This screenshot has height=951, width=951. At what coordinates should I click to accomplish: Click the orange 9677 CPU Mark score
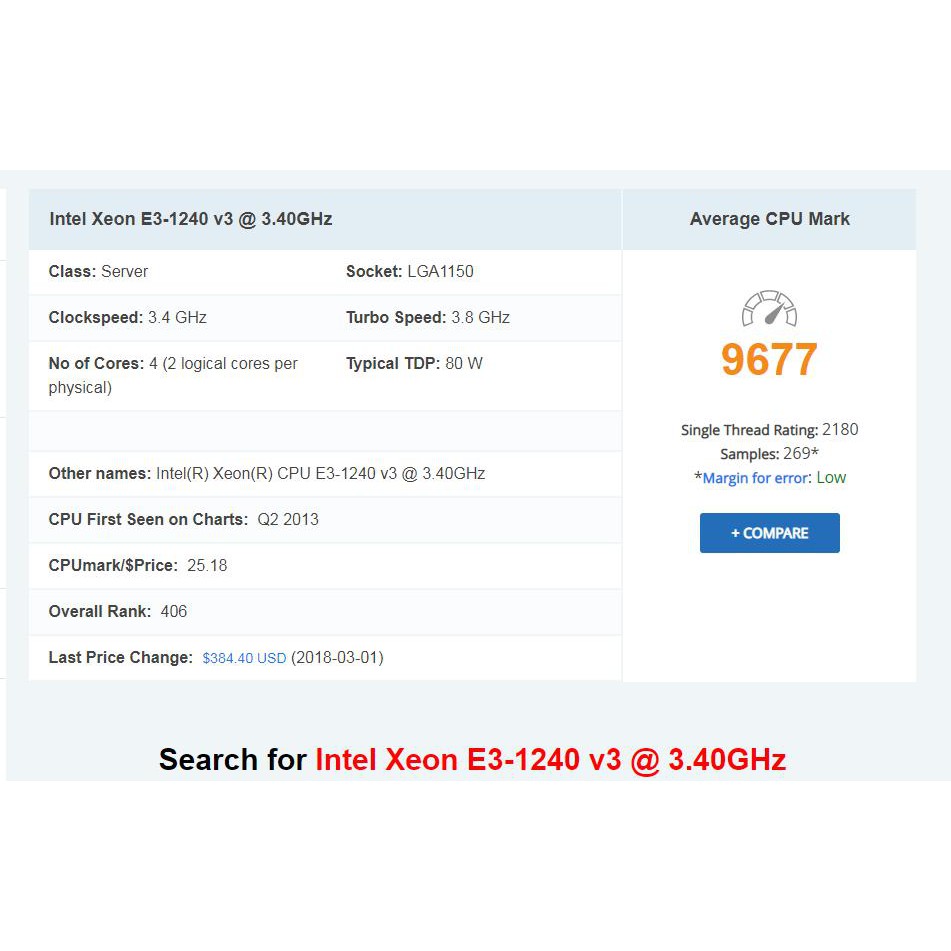point(768,358)
